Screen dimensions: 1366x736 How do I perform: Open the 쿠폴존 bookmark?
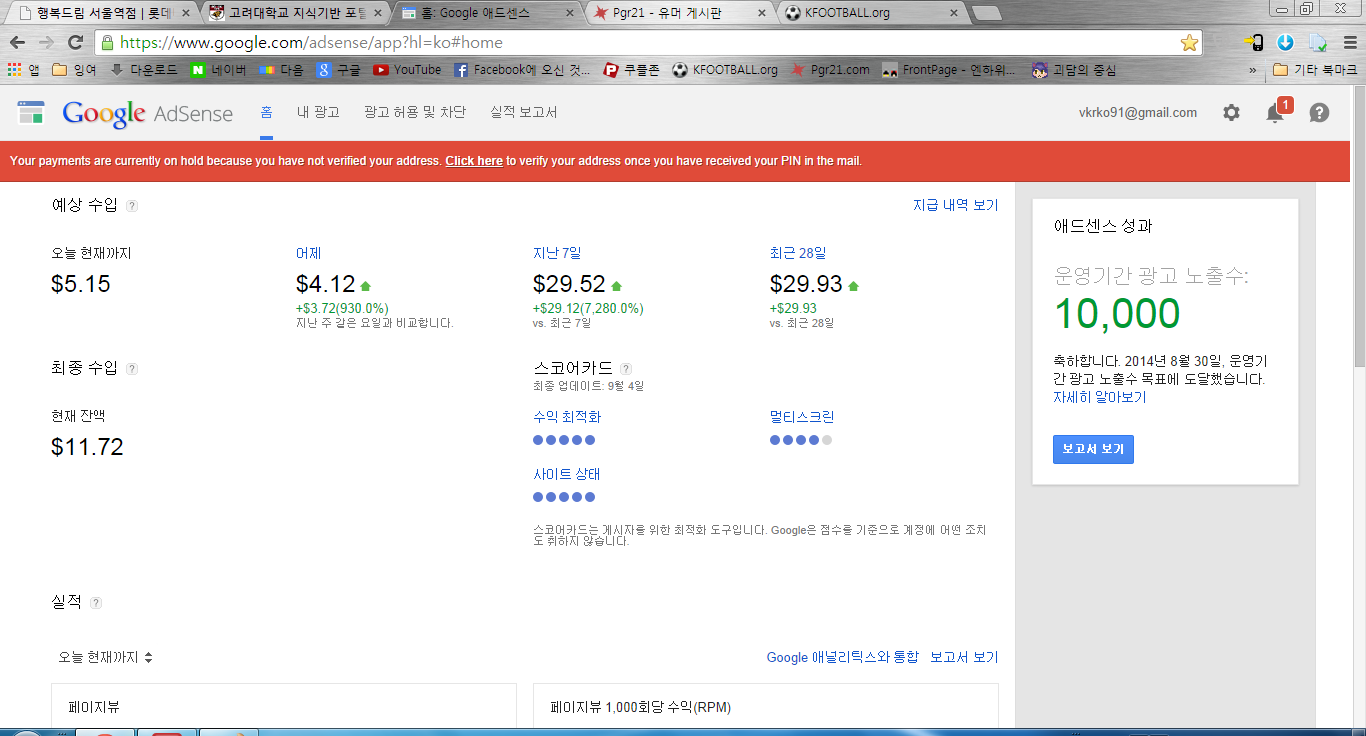click(631, 70)
